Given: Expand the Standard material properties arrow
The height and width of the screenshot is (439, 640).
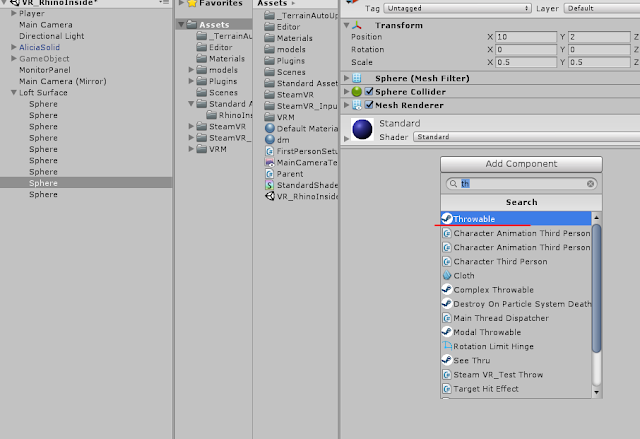Looking at the screenshot, I should [346, 139].
